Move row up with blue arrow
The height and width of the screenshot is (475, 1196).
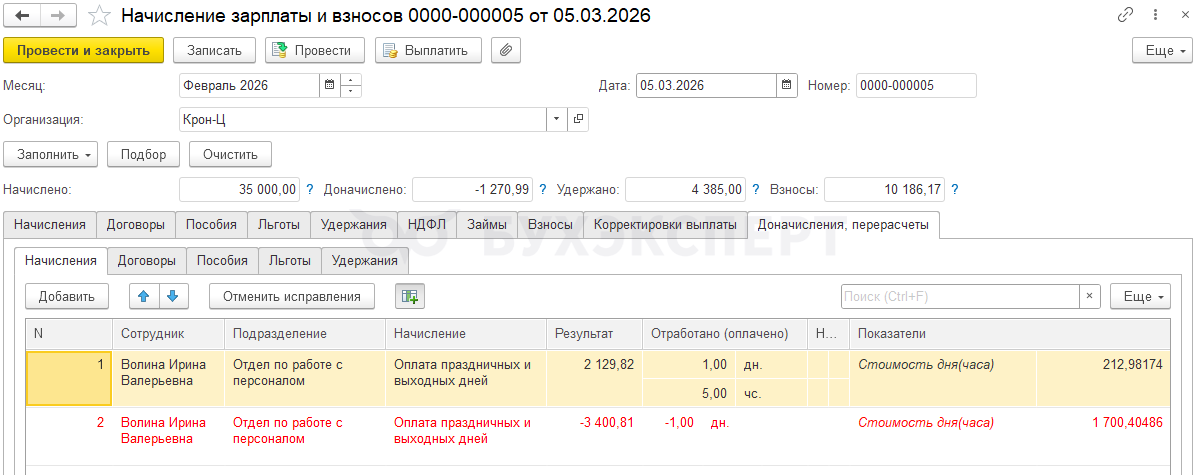coord(144,296)
